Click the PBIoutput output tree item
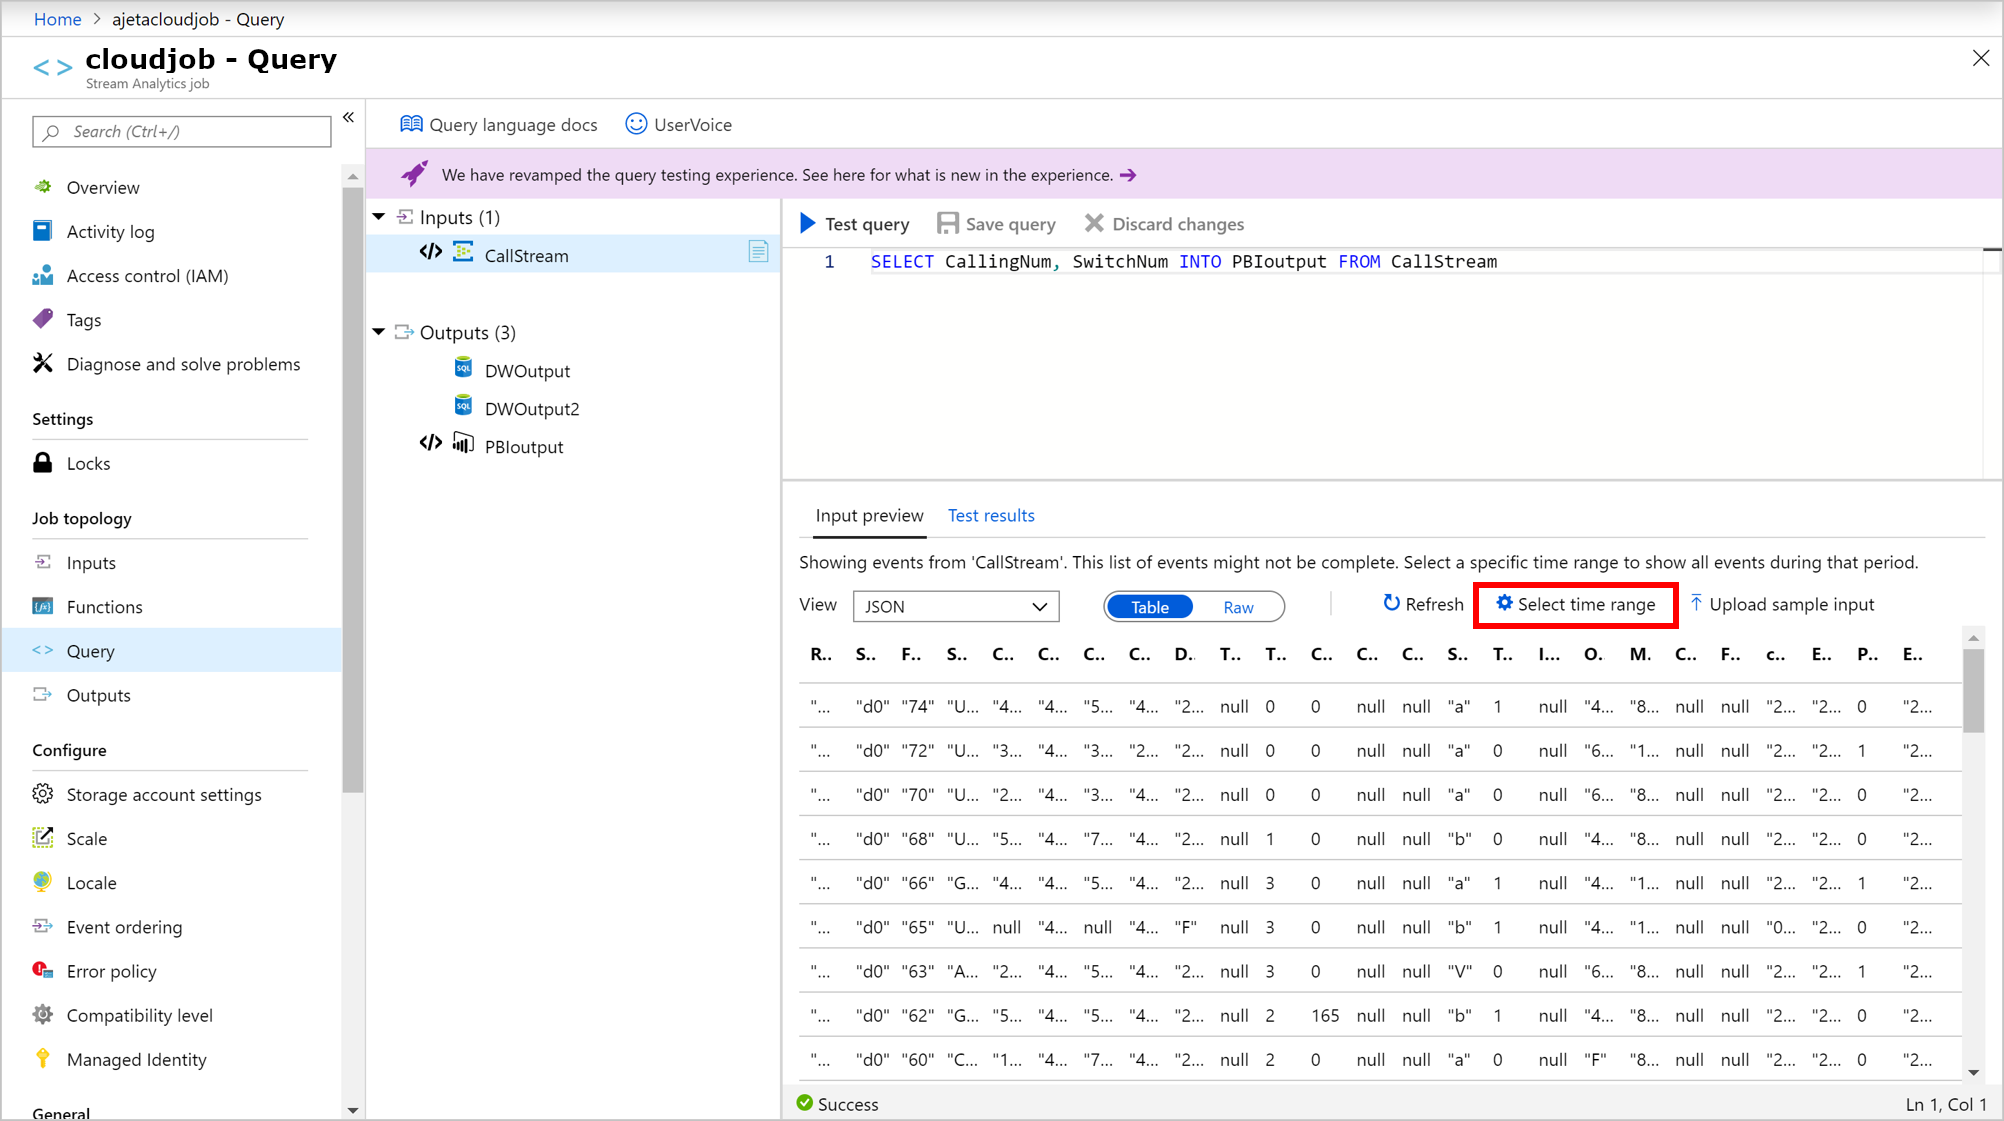The width and height of the screenshot is (2004, 1121). click(x=524, y=446)
